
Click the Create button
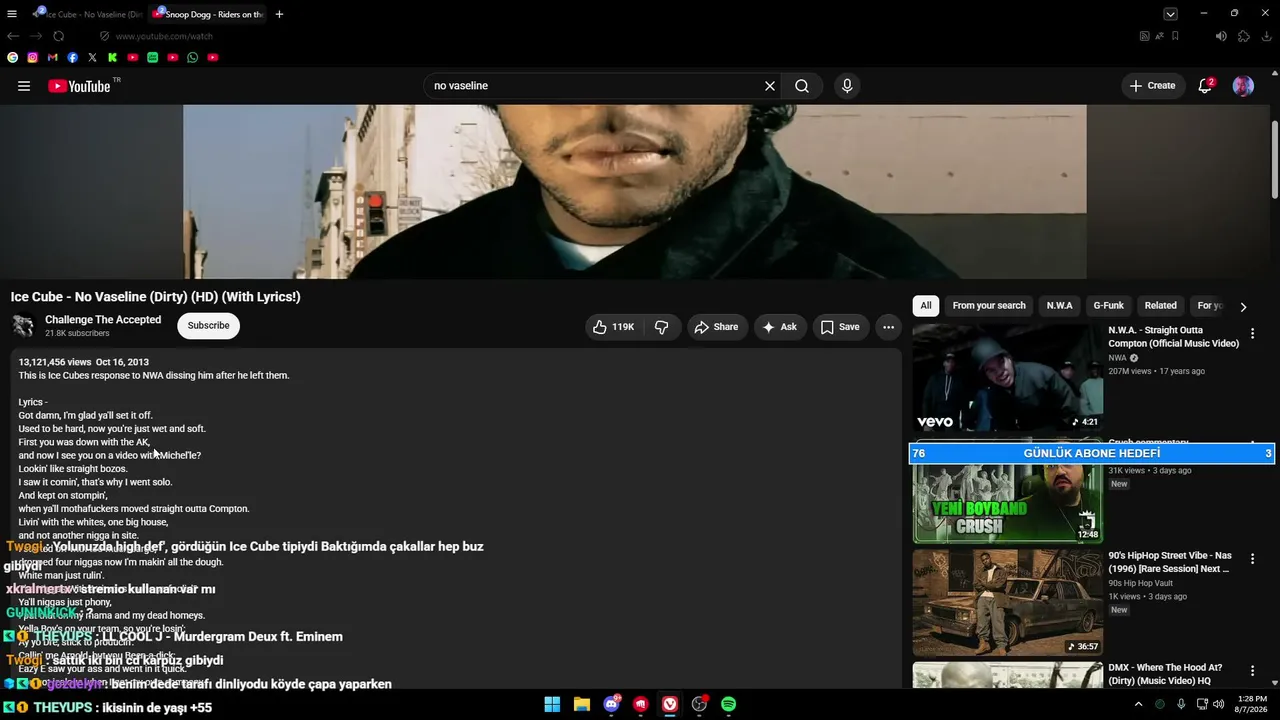pos(1152,86)
